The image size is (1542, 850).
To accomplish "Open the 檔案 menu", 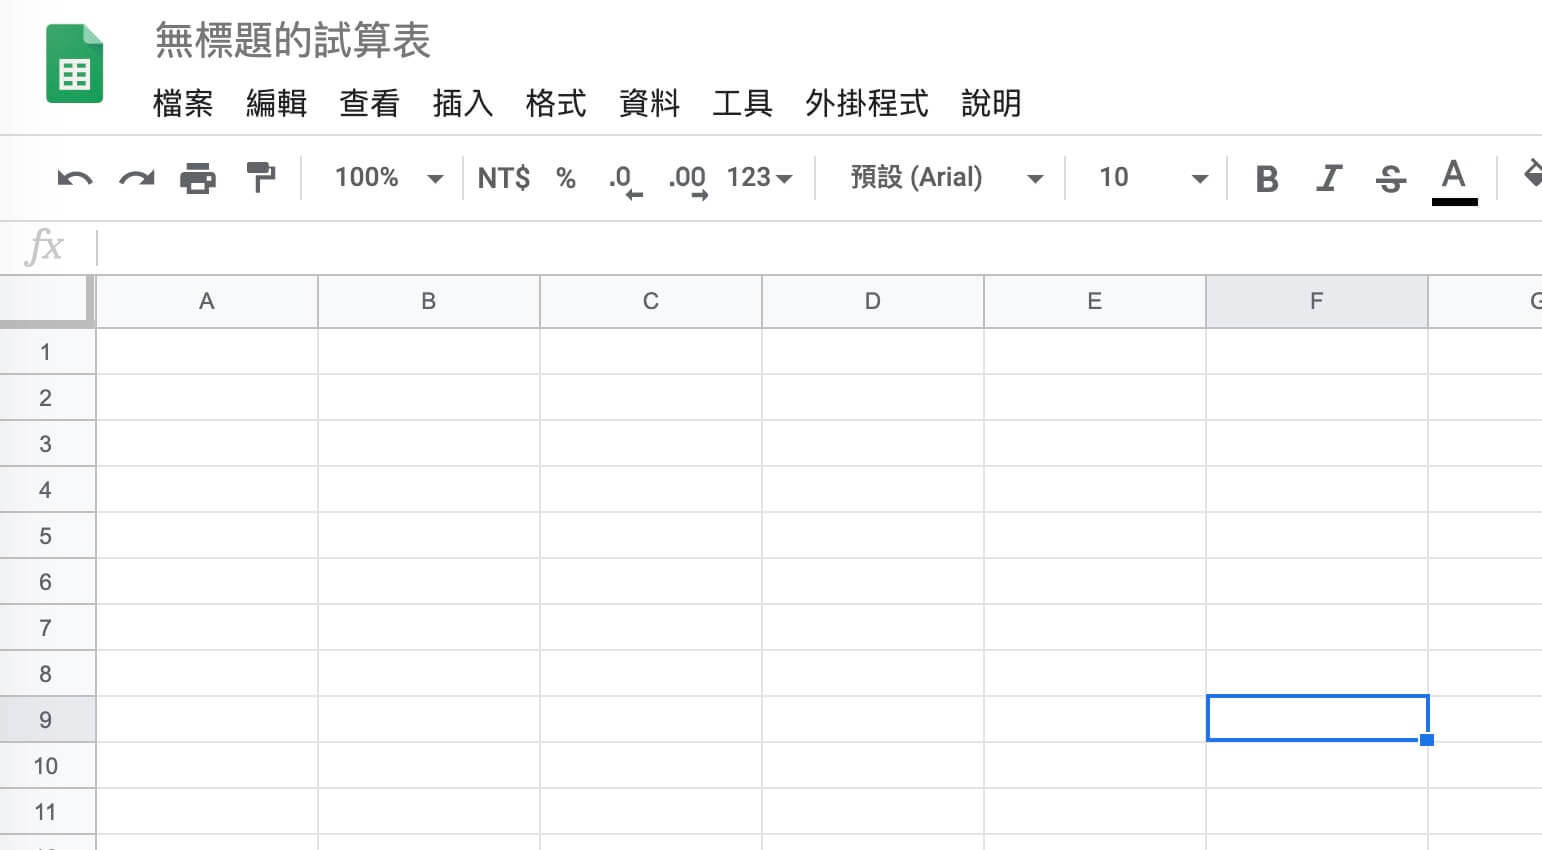I will (183, 103).
